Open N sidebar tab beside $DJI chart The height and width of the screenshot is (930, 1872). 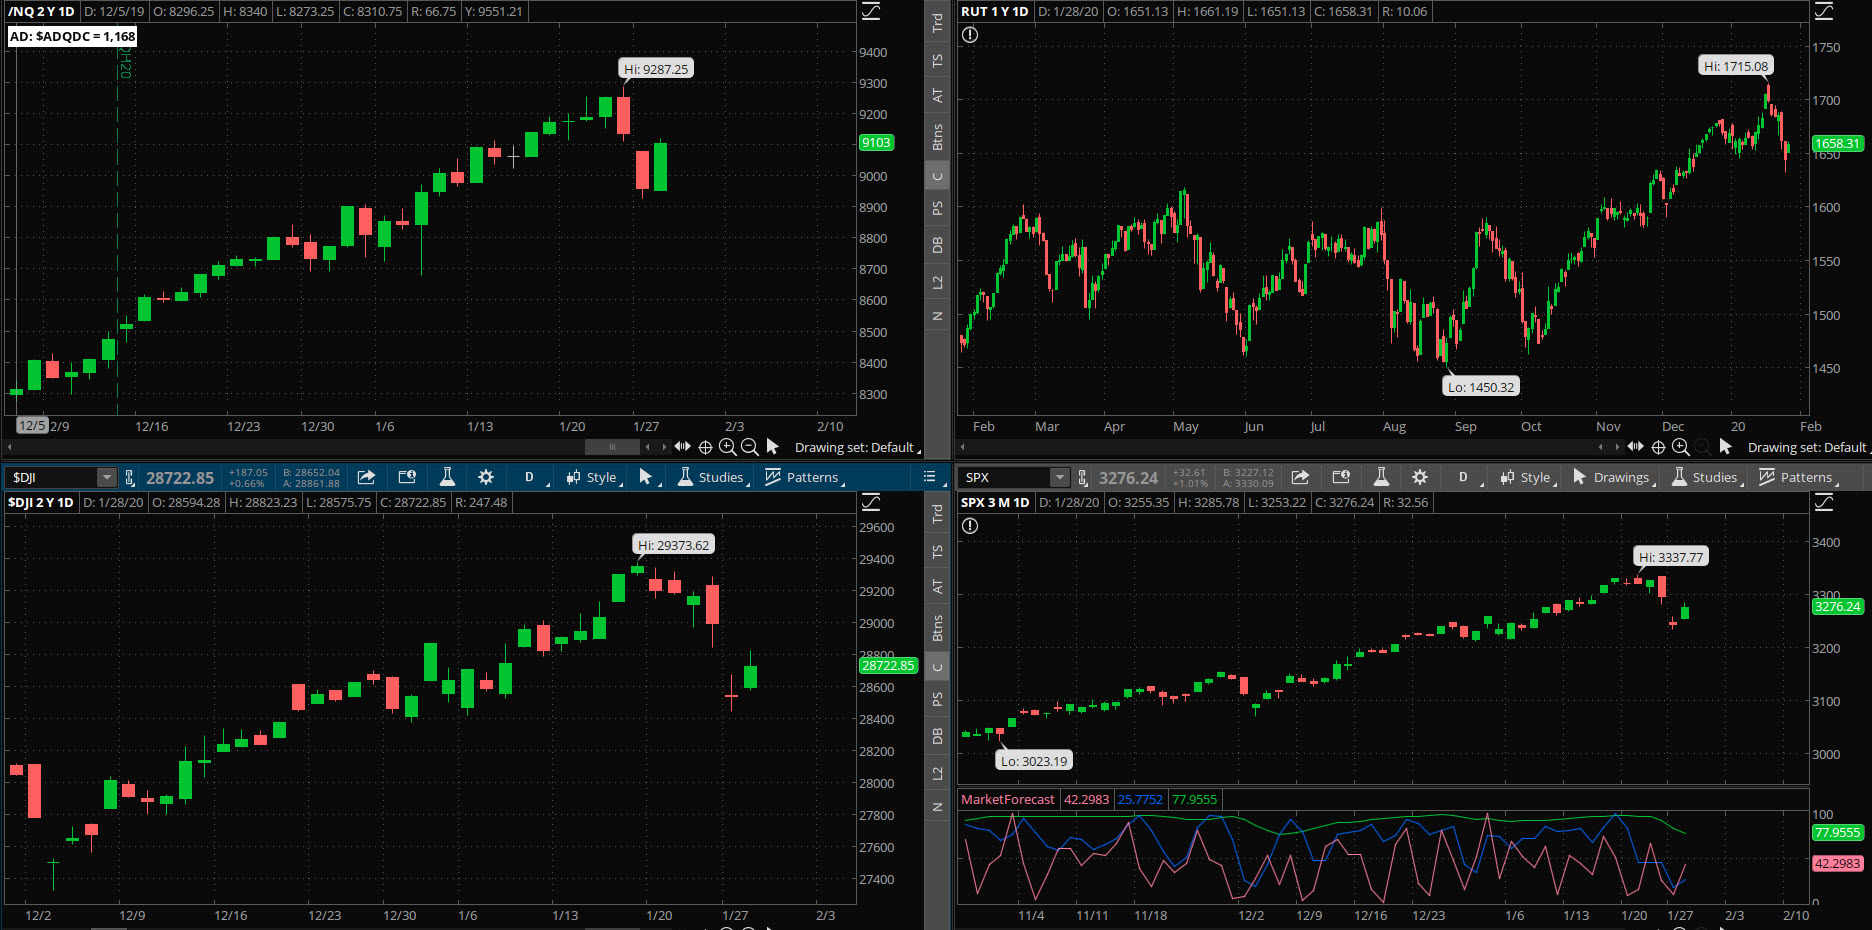click(937, 807)
